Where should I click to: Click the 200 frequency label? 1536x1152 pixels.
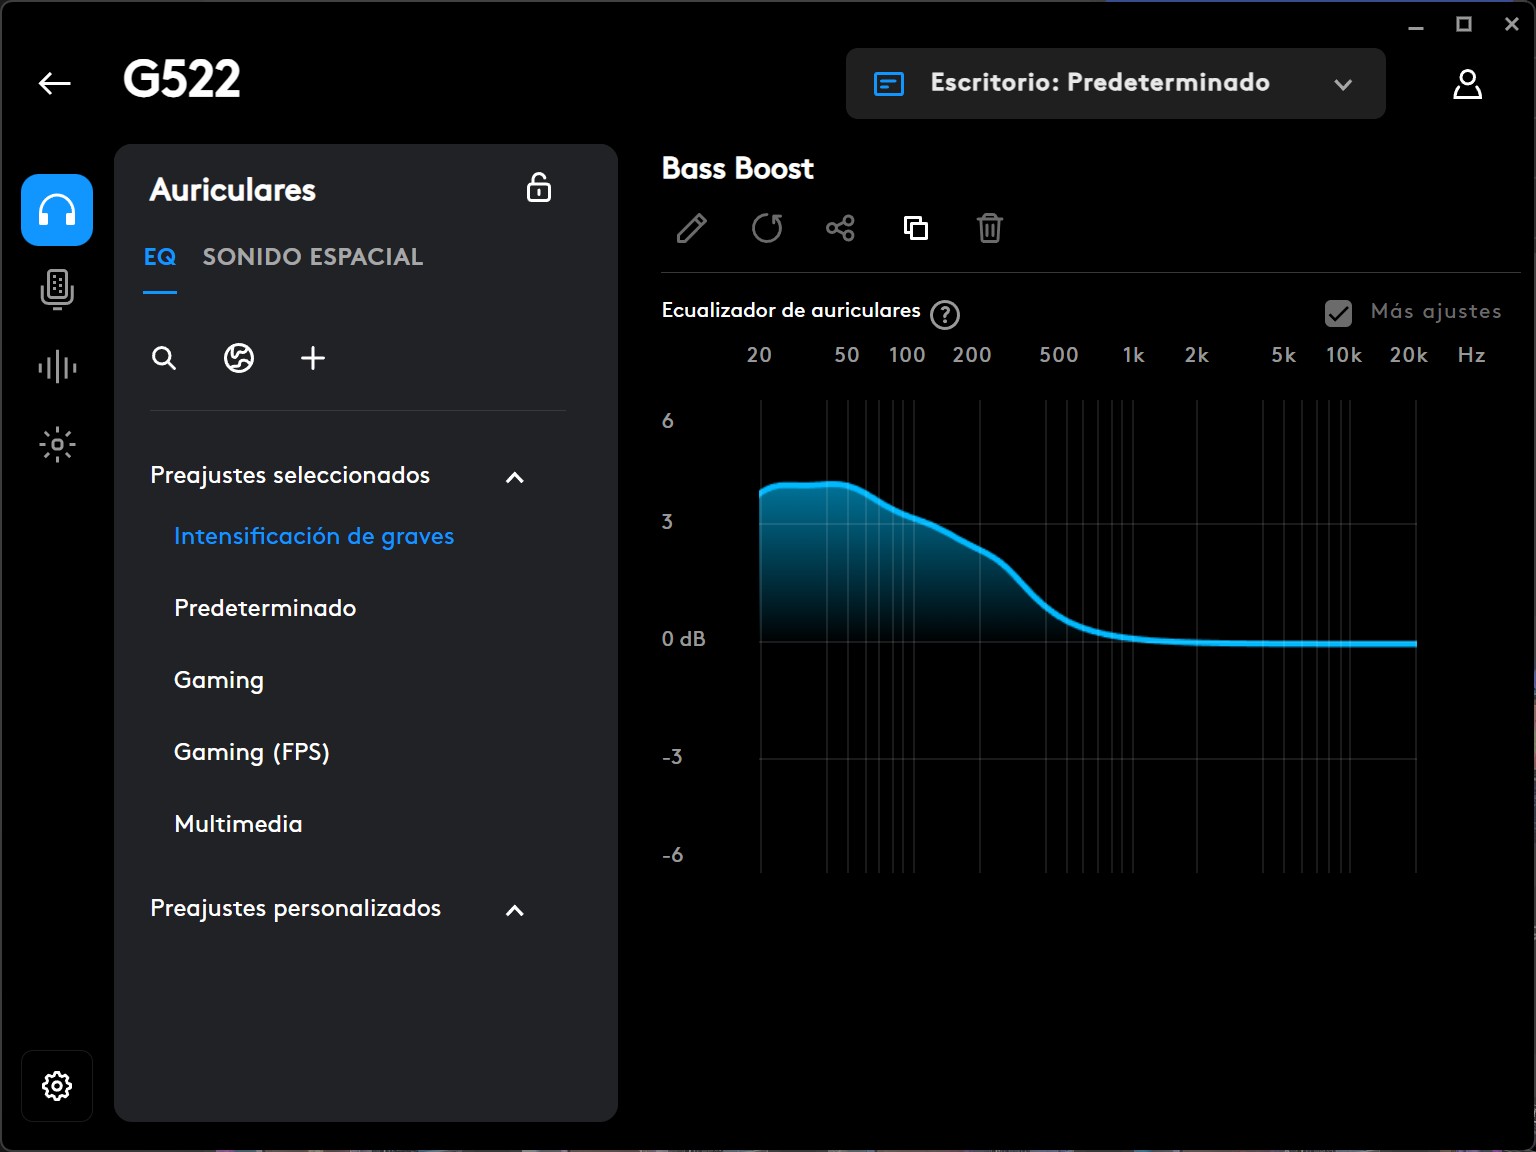[x=972, y=355]
